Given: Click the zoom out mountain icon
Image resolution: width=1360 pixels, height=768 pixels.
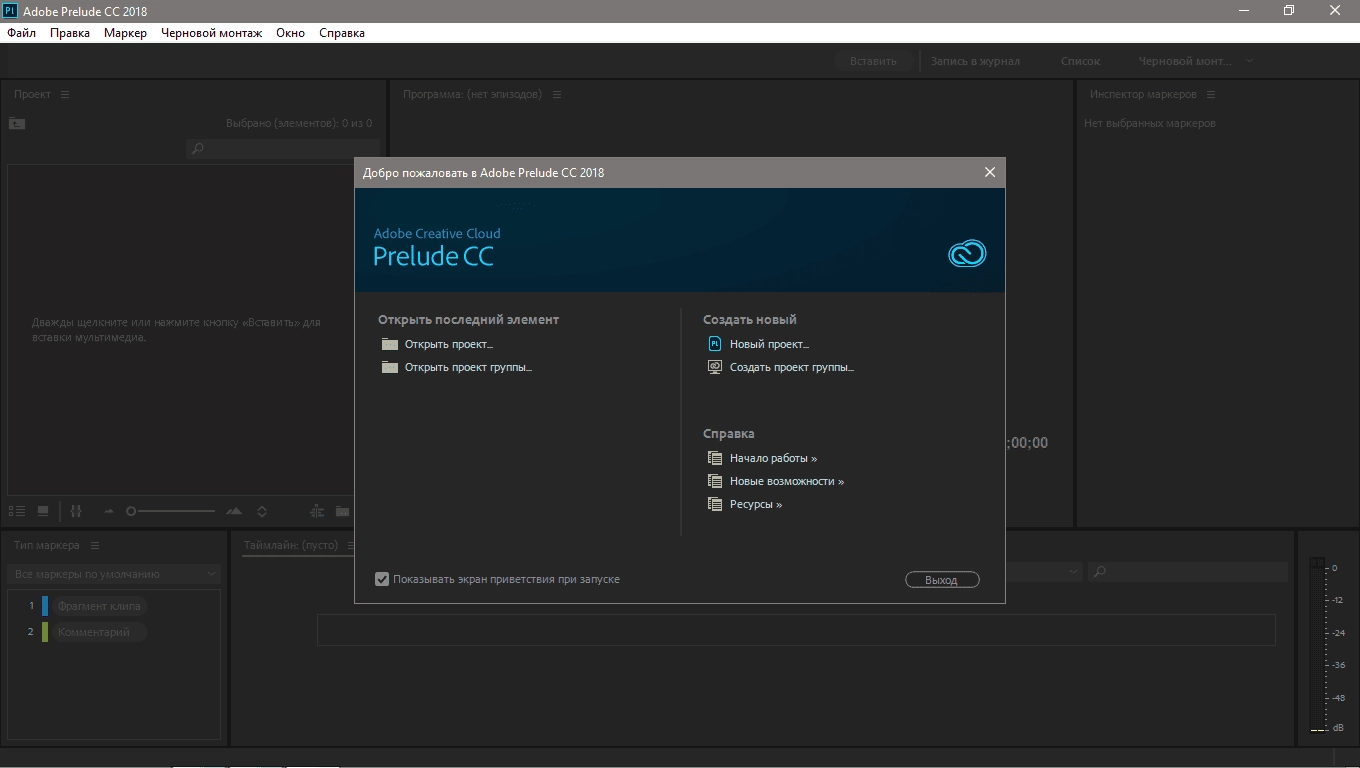Looking at the screenshot, I should [x=109, y=511].
